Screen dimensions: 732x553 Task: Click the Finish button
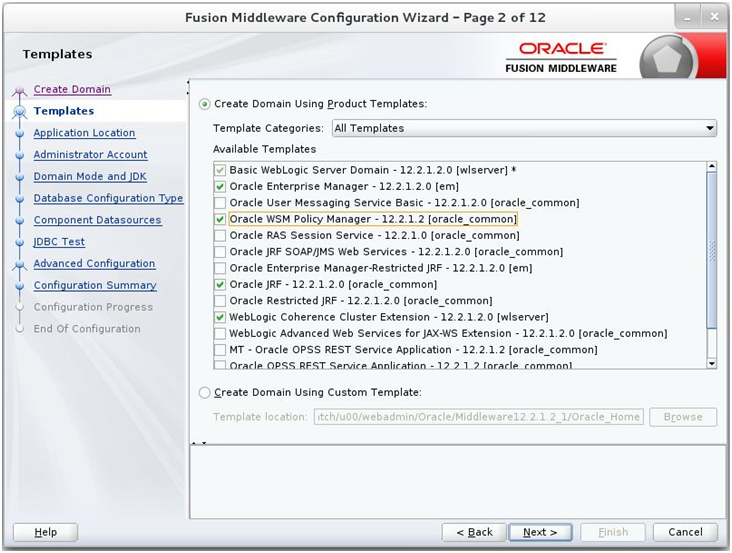click(613, 532)
